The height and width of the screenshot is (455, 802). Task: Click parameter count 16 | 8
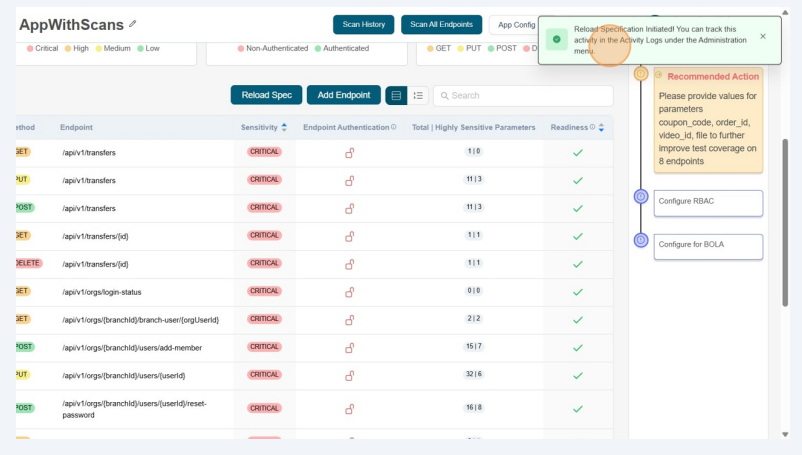[474, 407]
